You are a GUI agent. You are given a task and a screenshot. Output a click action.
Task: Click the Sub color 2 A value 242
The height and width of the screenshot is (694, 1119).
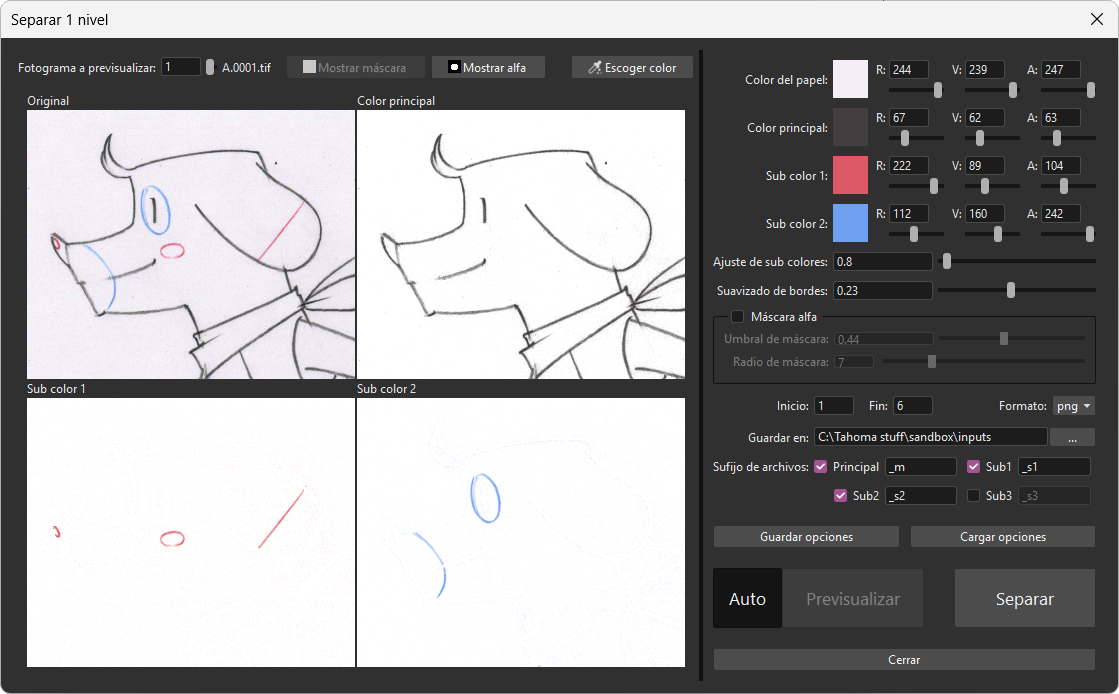1061,213
